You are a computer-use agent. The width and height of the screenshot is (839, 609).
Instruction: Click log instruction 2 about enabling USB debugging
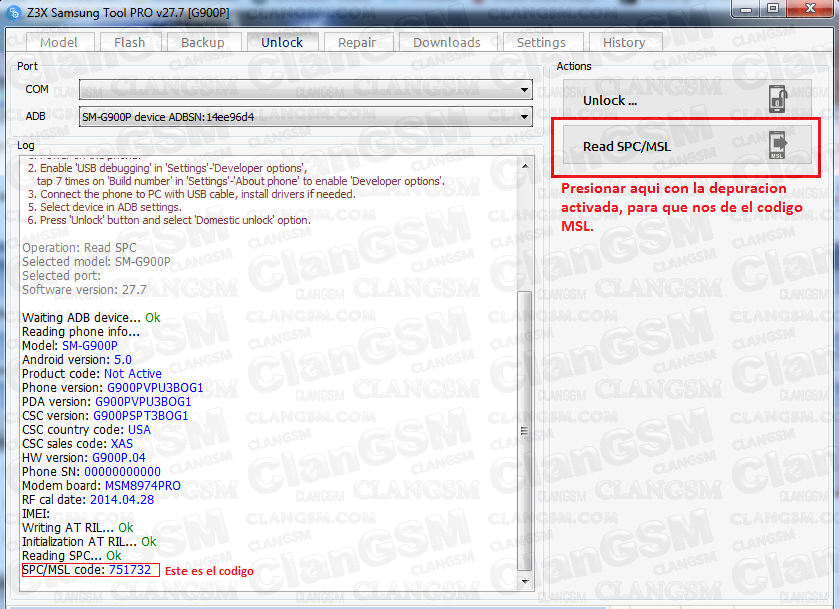coord(167,168)
